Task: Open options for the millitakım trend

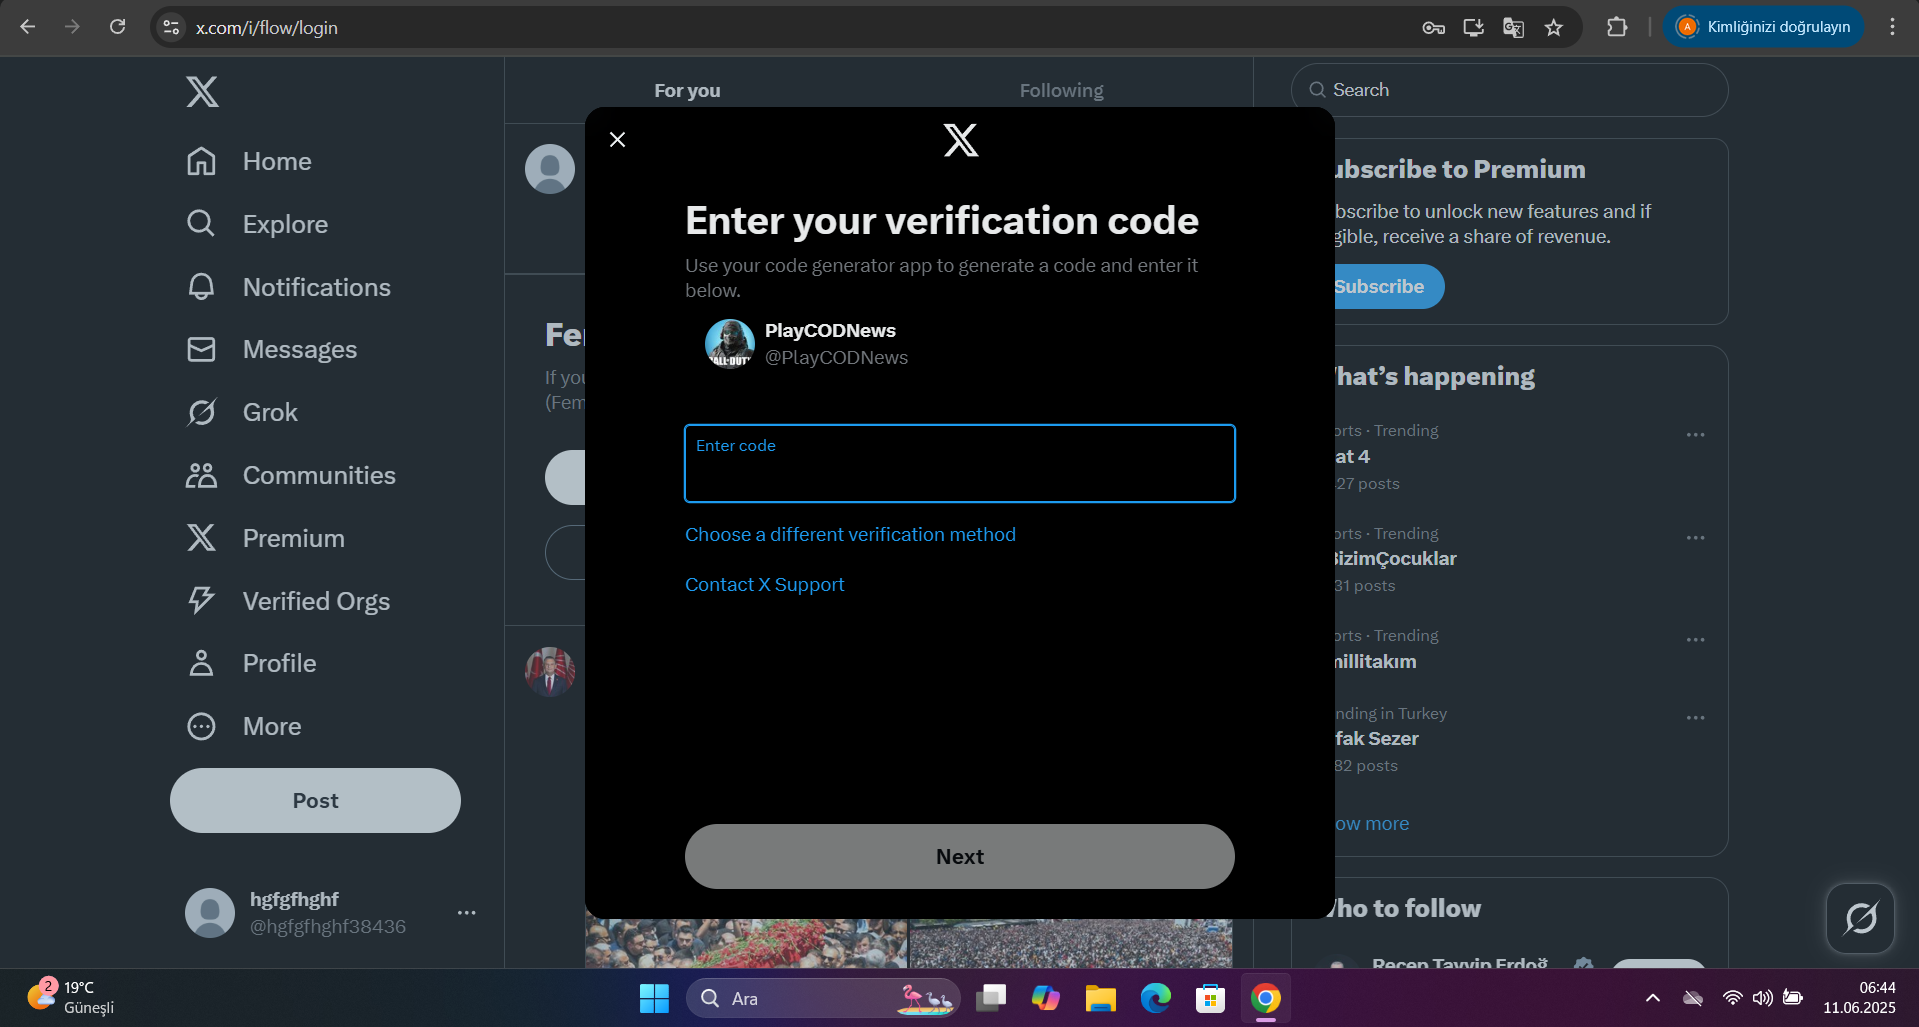Action: coord(1695,640)
